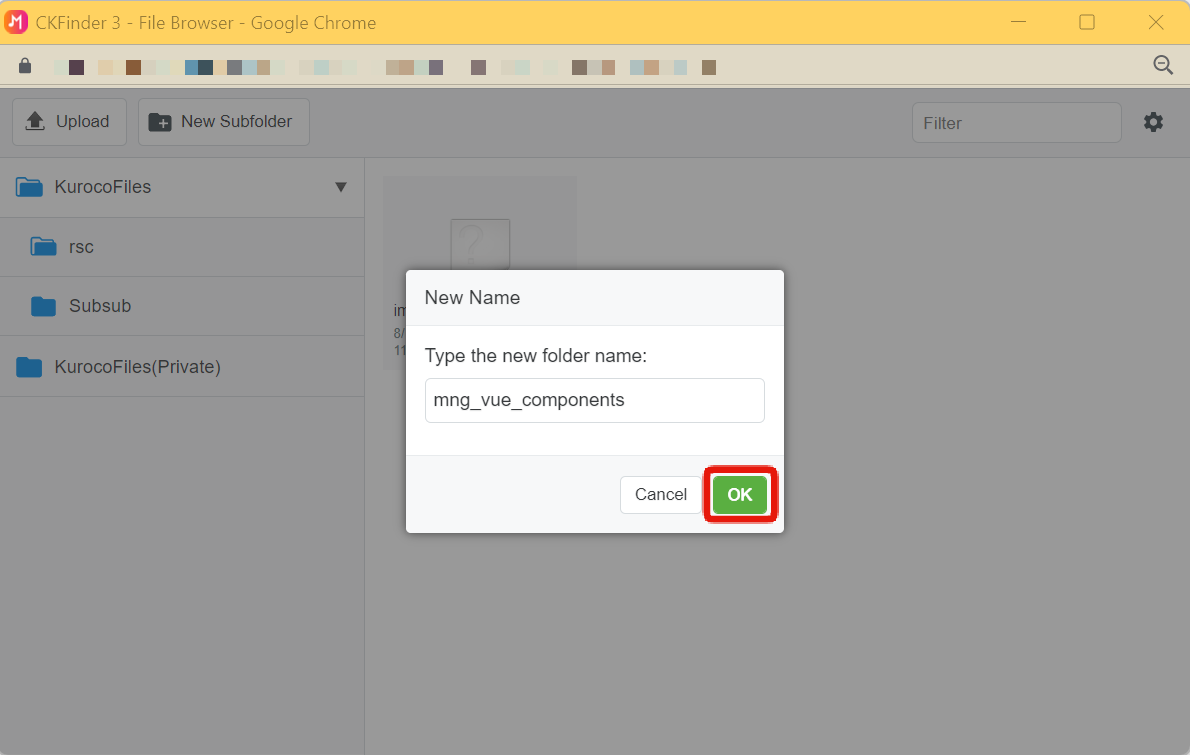Cancel the New Name dialog
This screenshot has width=1190, height=755.
coord(660,494)
